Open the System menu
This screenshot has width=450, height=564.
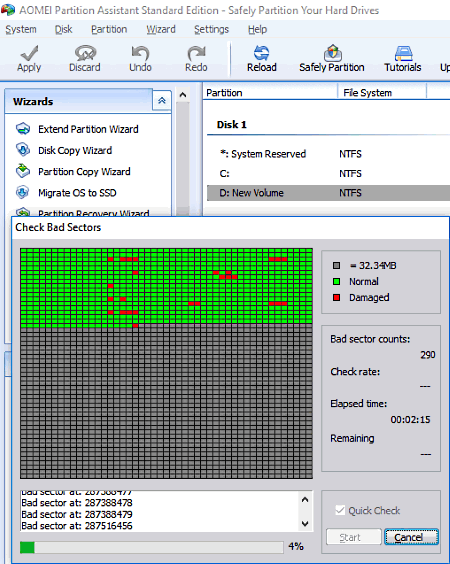21,29
